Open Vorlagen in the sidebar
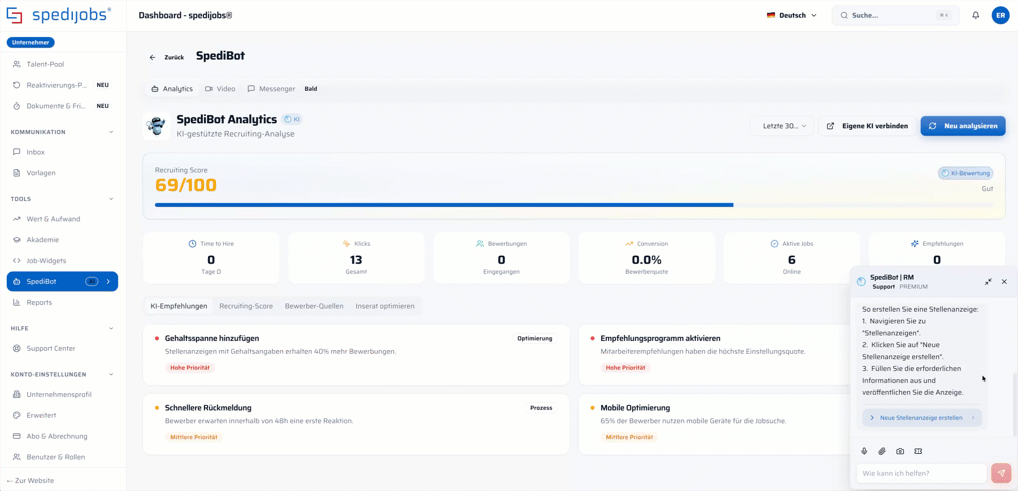The width and height of the screenshot is (1018, 491). pos(62,173)
